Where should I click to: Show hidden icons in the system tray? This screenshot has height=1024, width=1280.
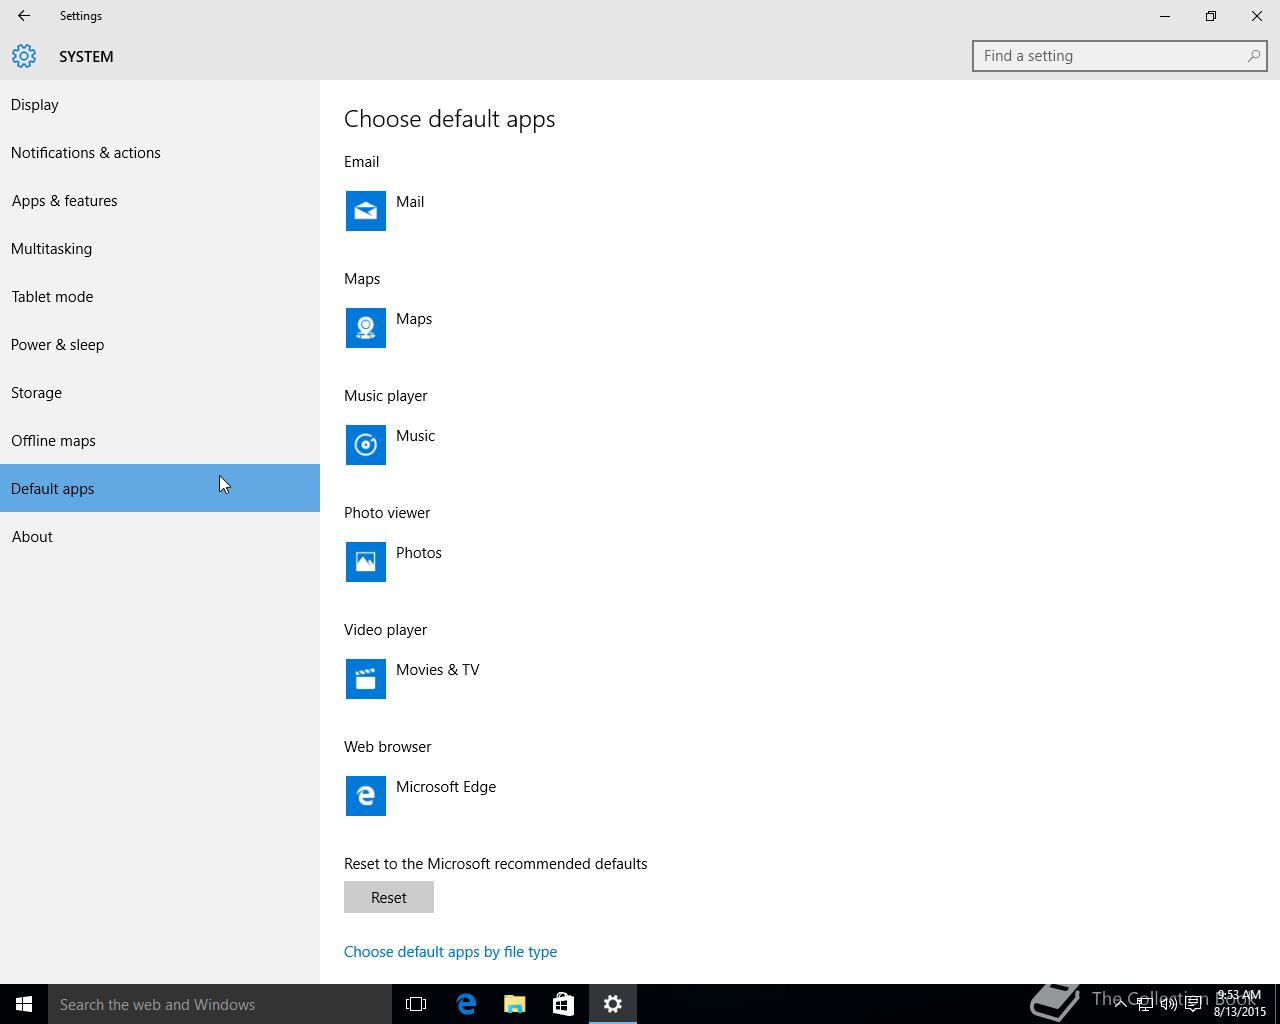[x=1120, y=1004]
